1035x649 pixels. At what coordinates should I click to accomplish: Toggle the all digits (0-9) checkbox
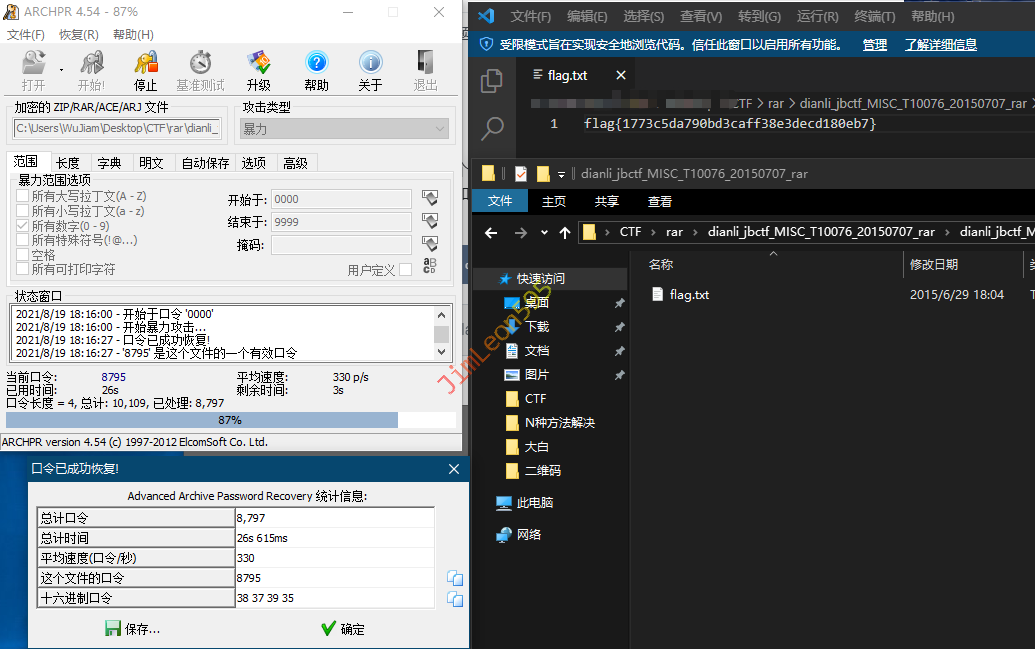pyautogui.click(x=23, y=226)
